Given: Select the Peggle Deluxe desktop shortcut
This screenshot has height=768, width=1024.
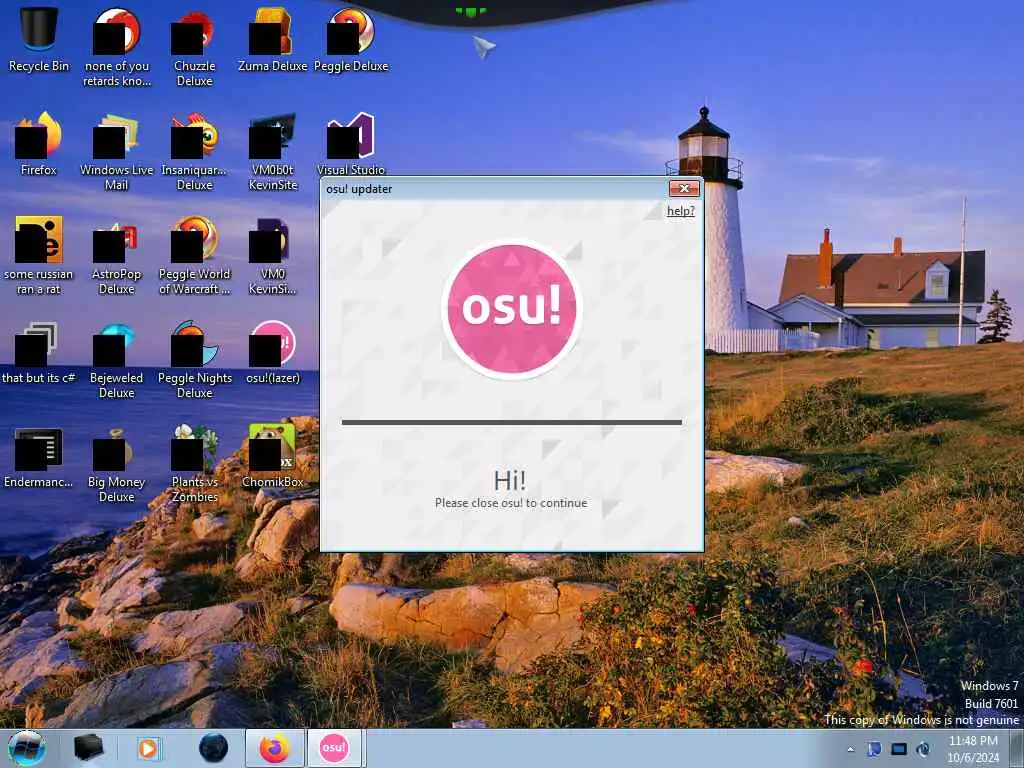Looking at the screenshot, I should tap(351, 39).
